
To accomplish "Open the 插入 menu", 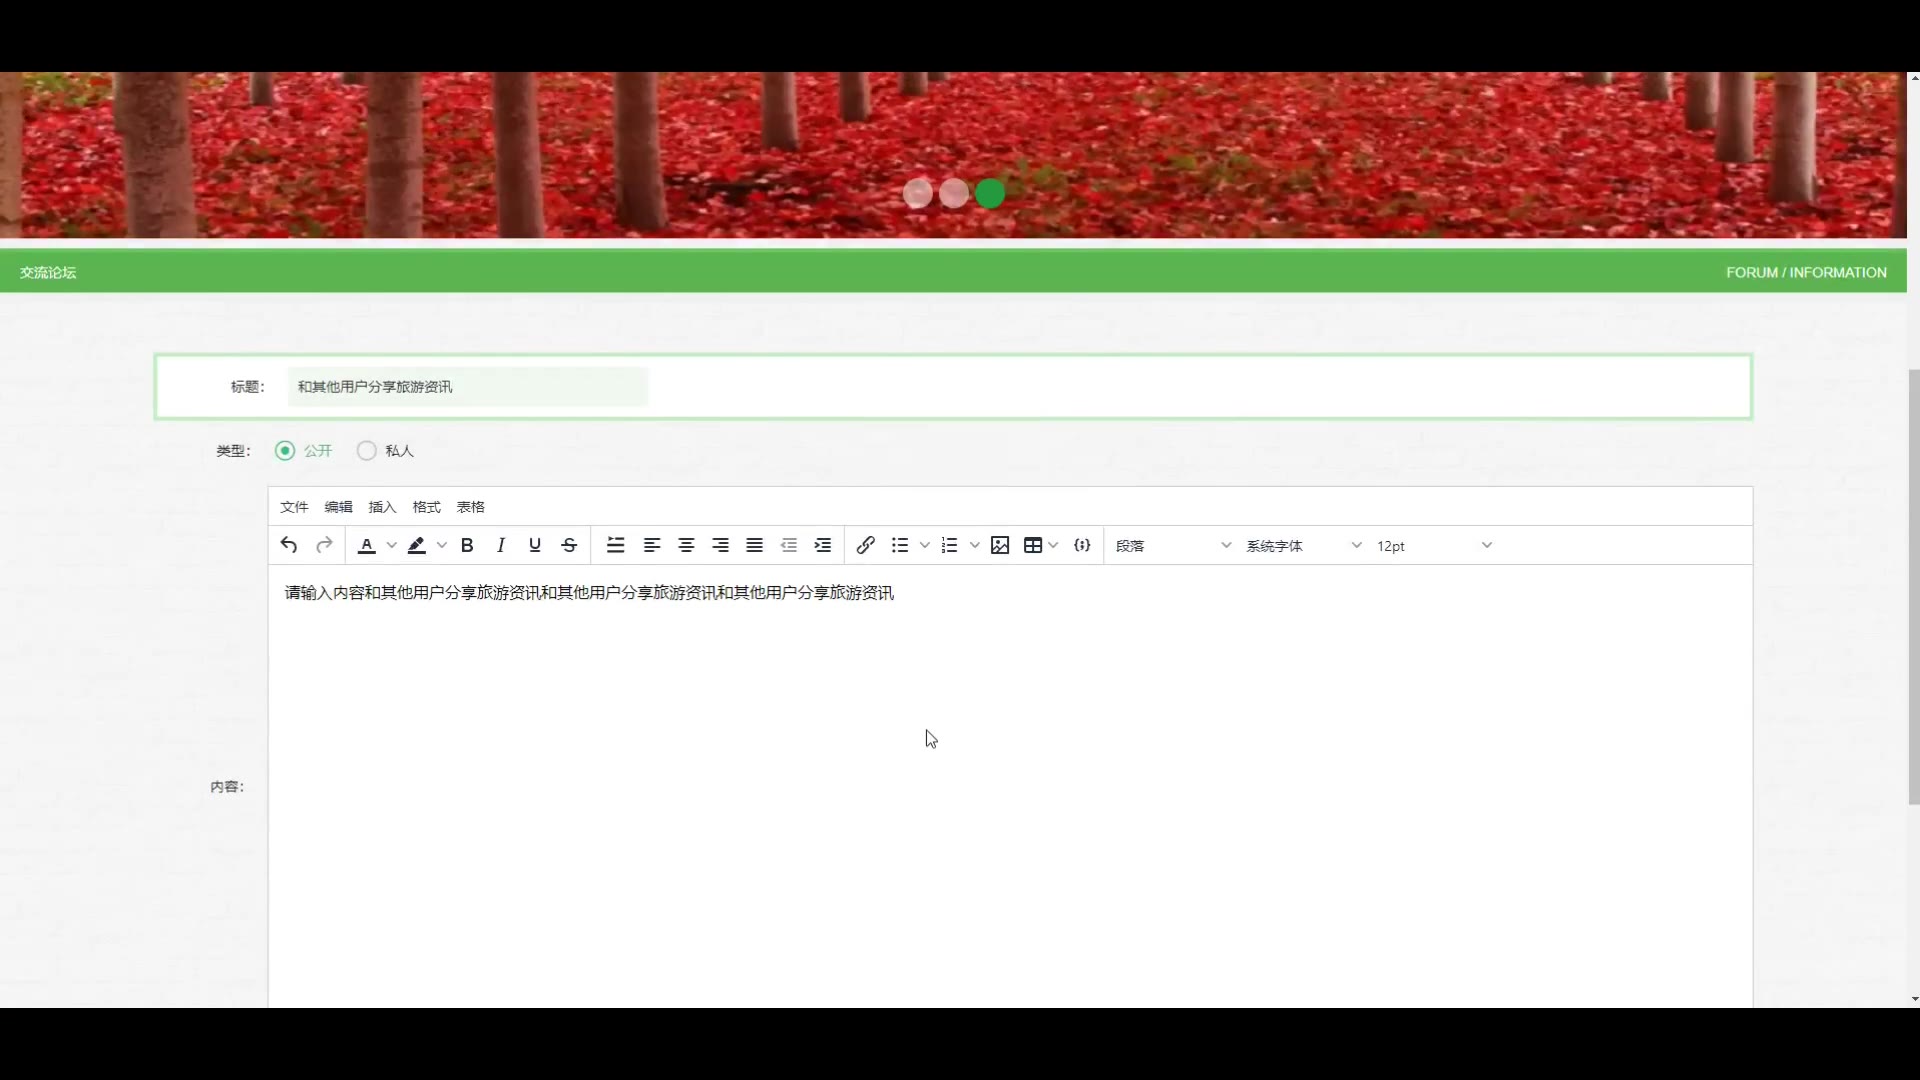I will (x=382, y=507).
